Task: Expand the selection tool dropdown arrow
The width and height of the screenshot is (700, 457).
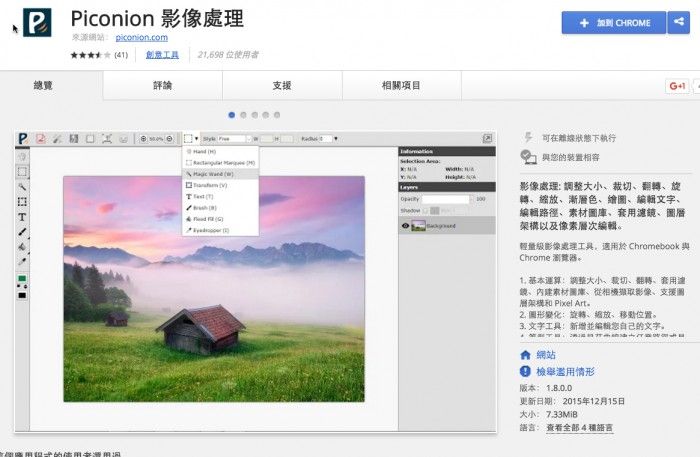Action: (197, 138)
